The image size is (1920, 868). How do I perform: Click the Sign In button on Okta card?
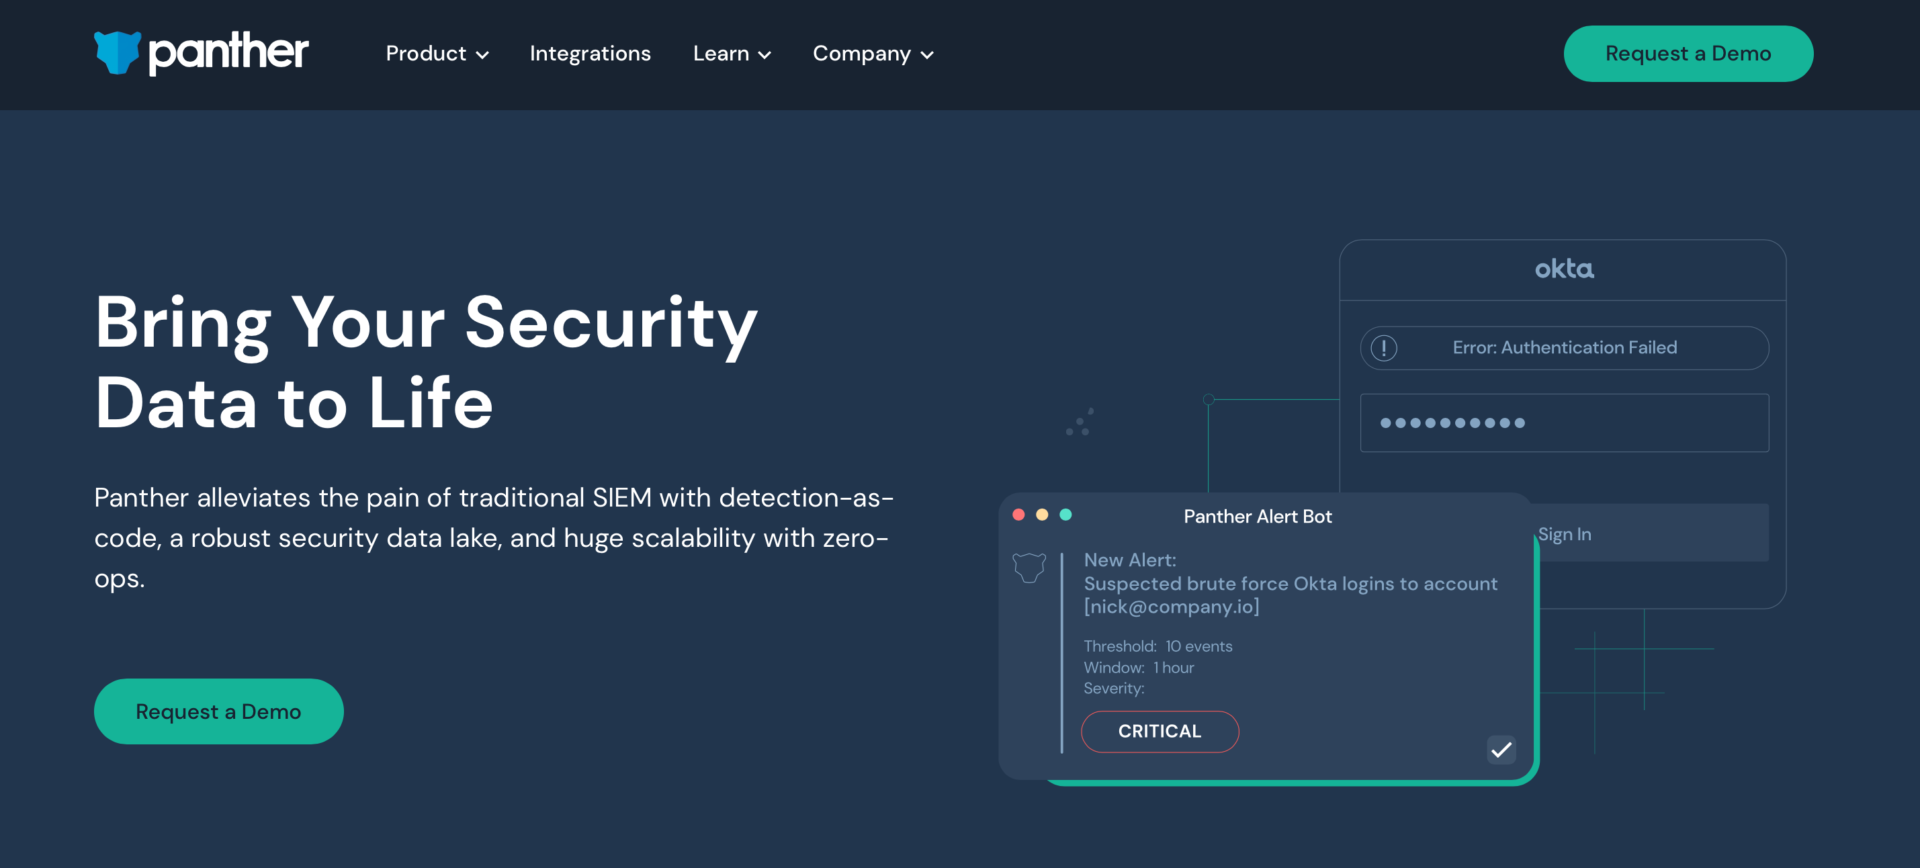tap(1650, 534)
